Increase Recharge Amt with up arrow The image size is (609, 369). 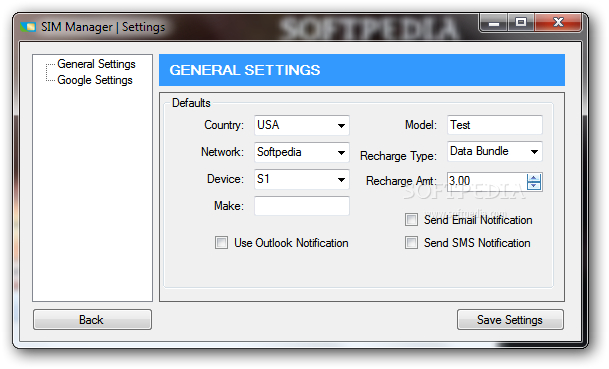tap(534, 178)
